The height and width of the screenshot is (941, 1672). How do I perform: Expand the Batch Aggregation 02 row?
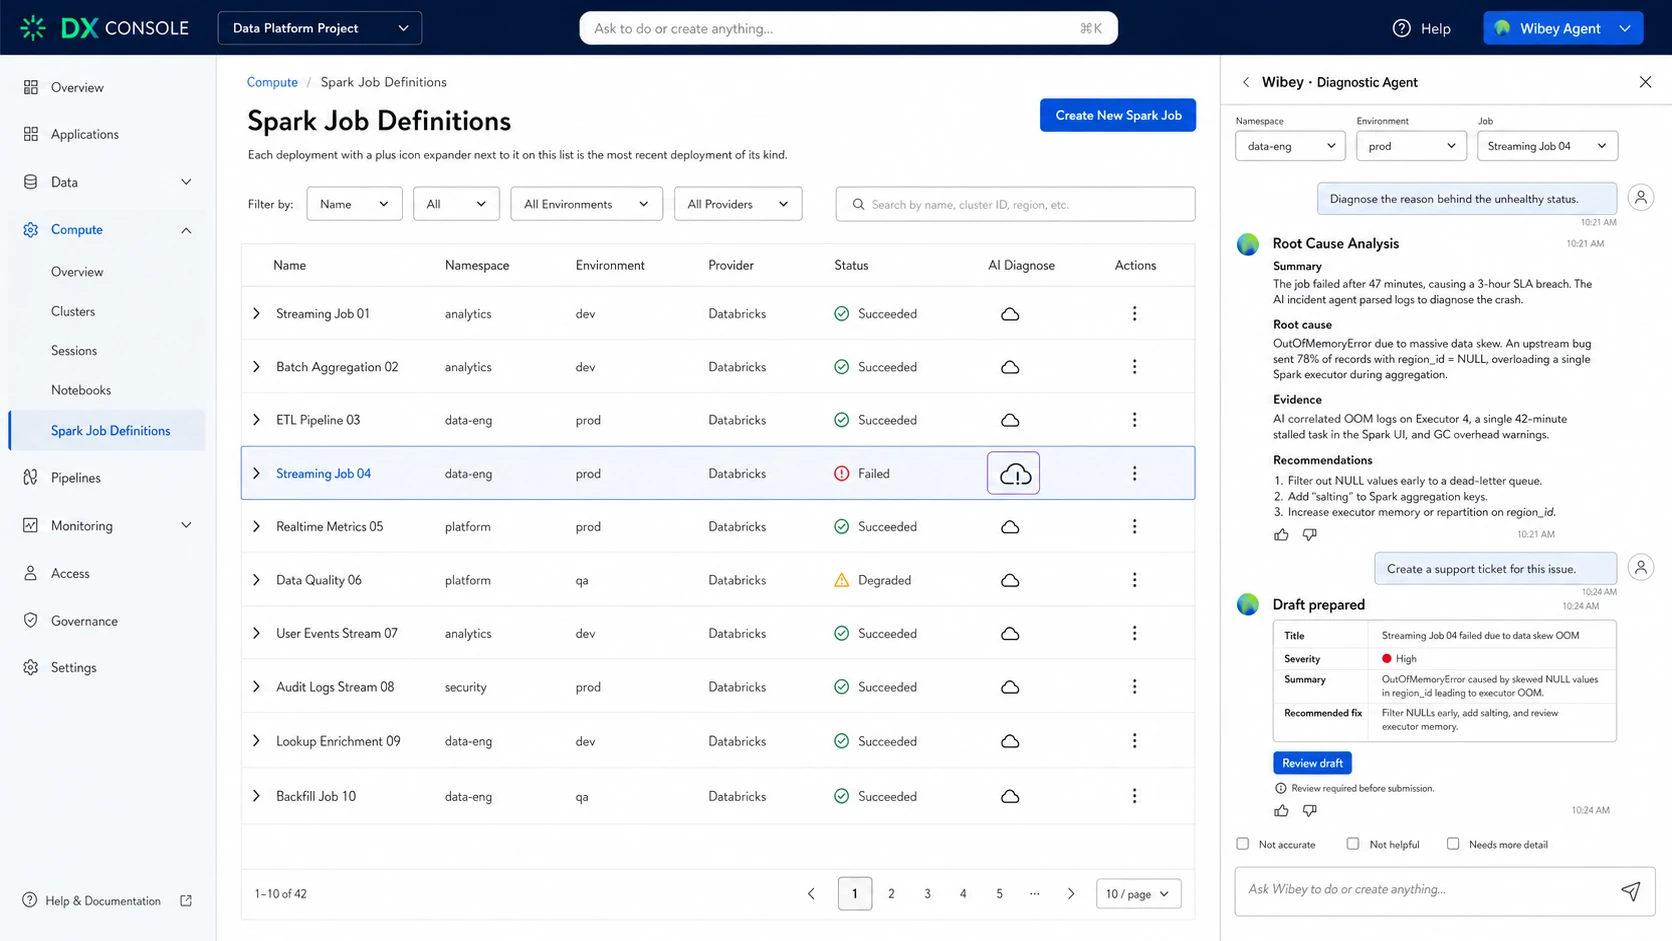256,367
